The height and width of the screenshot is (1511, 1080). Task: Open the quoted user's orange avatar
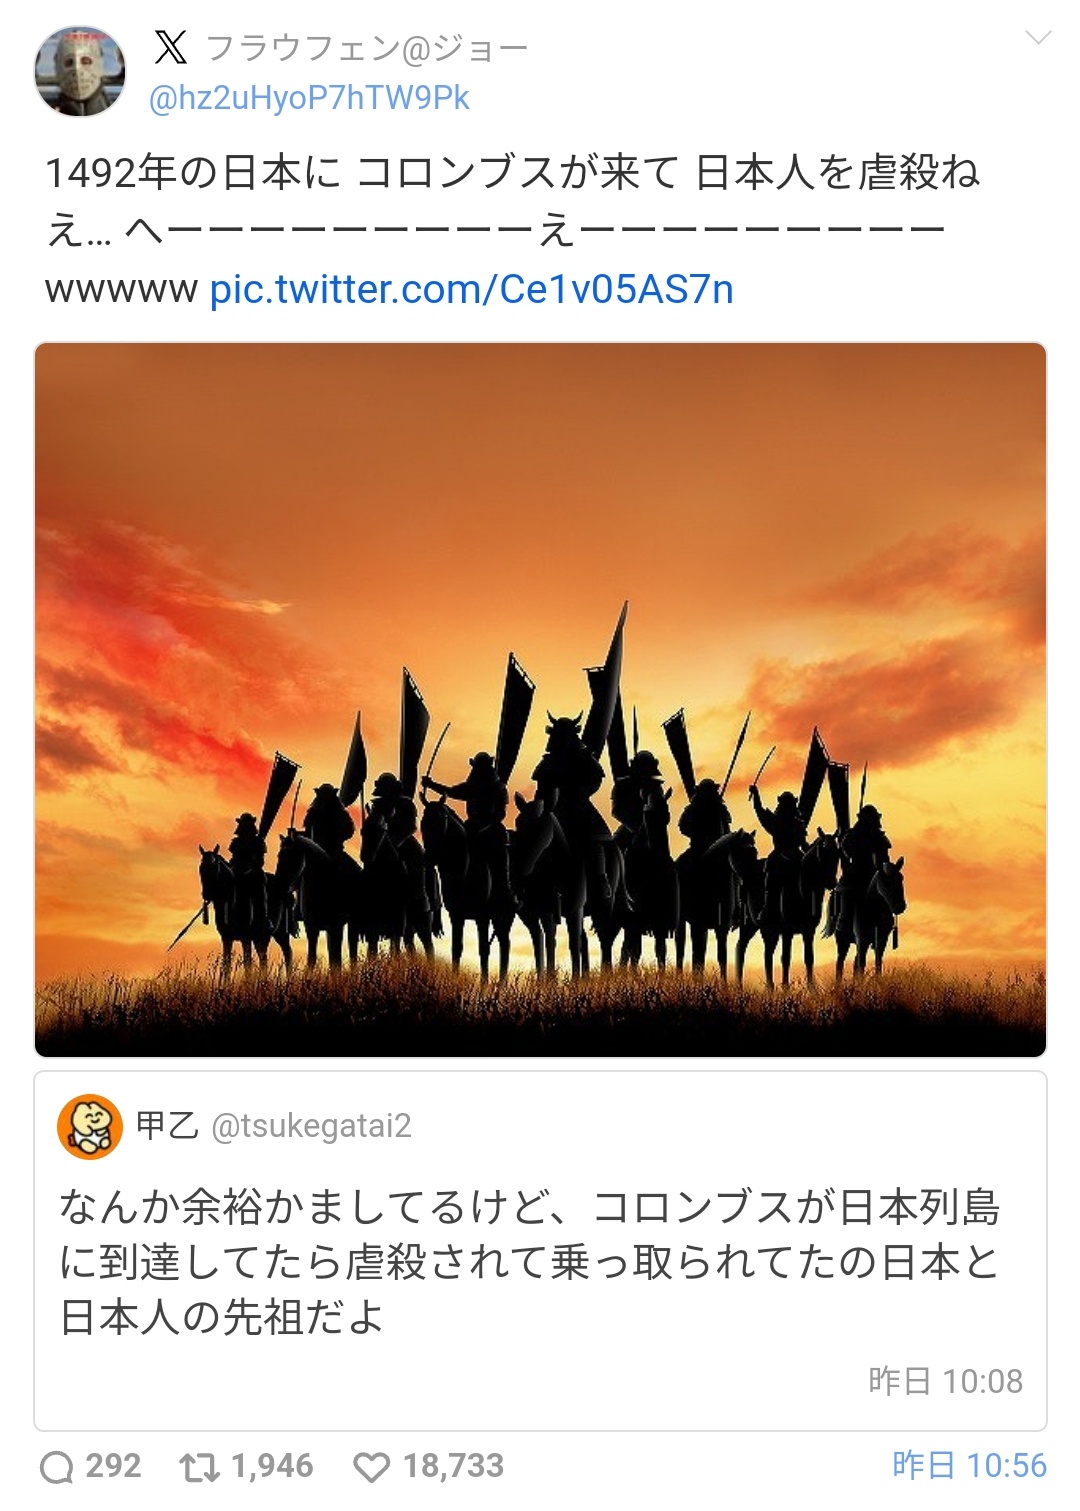90,1126
